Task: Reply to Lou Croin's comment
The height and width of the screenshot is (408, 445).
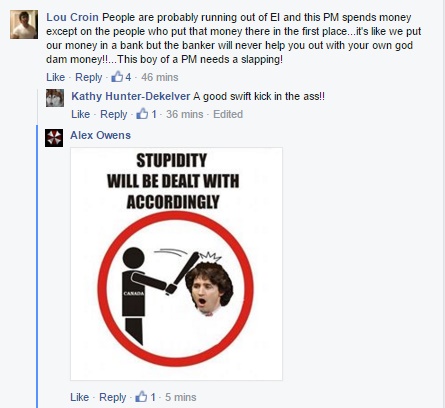Action: pos(89,77)
